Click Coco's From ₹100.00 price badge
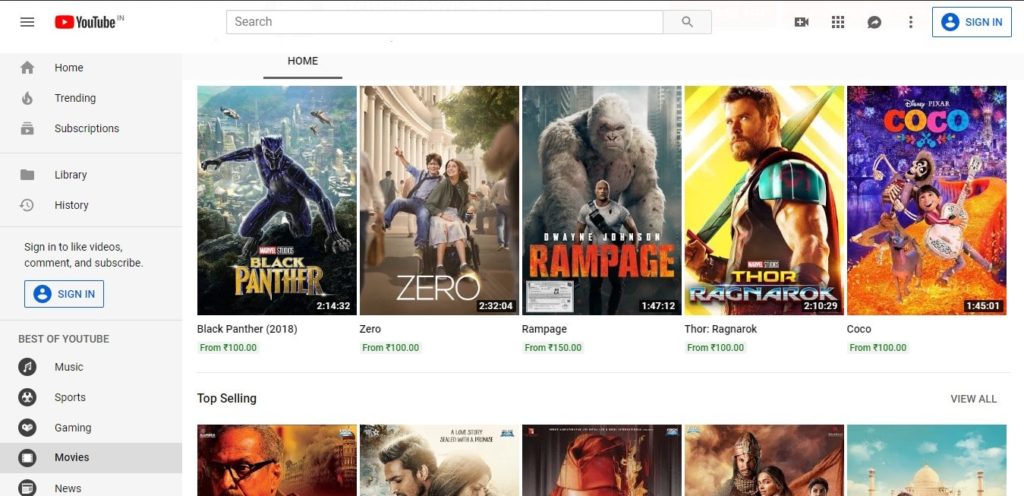This screenshot has width=1024, height=496. click(x=878, y=348)
